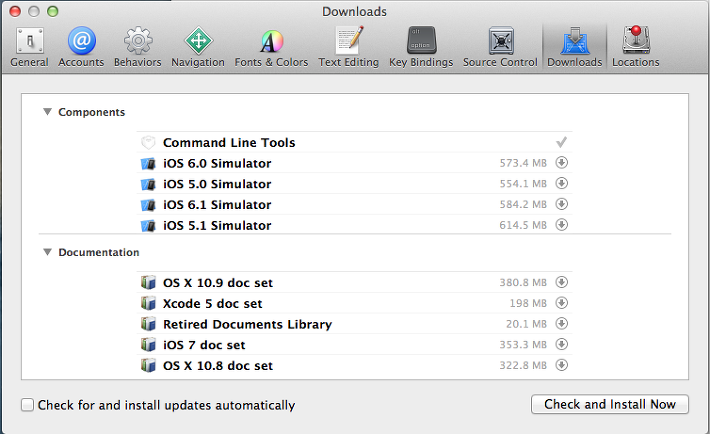Collapse the Components section
Image resolution: width=710 pixels, height=434 pixels.
pos(47,112)
